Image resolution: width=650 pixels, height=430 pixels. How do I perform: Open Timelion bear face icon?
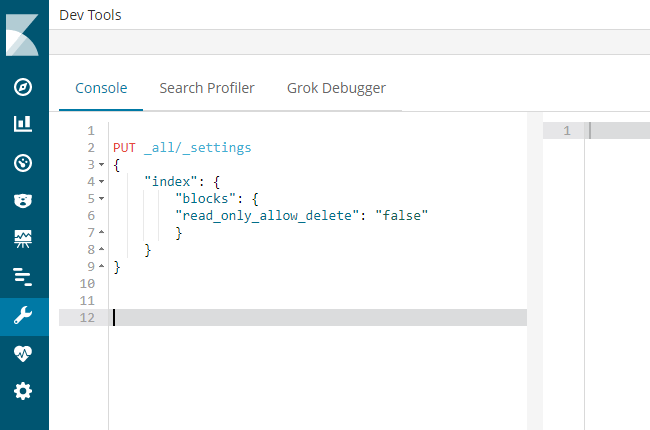coord(23,201)
